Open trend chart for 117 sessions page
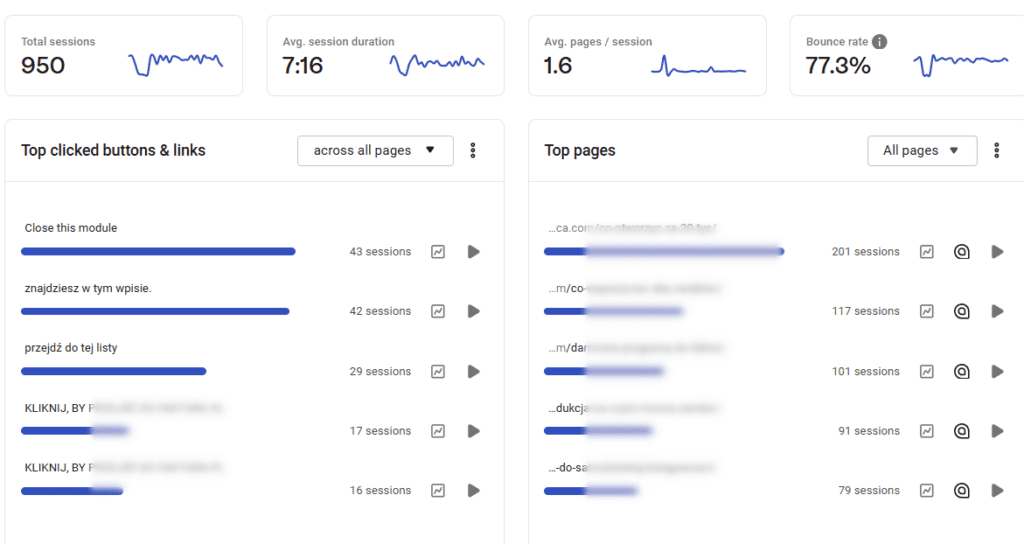Viewport: 1024px width, 544px height. [927, 312]
